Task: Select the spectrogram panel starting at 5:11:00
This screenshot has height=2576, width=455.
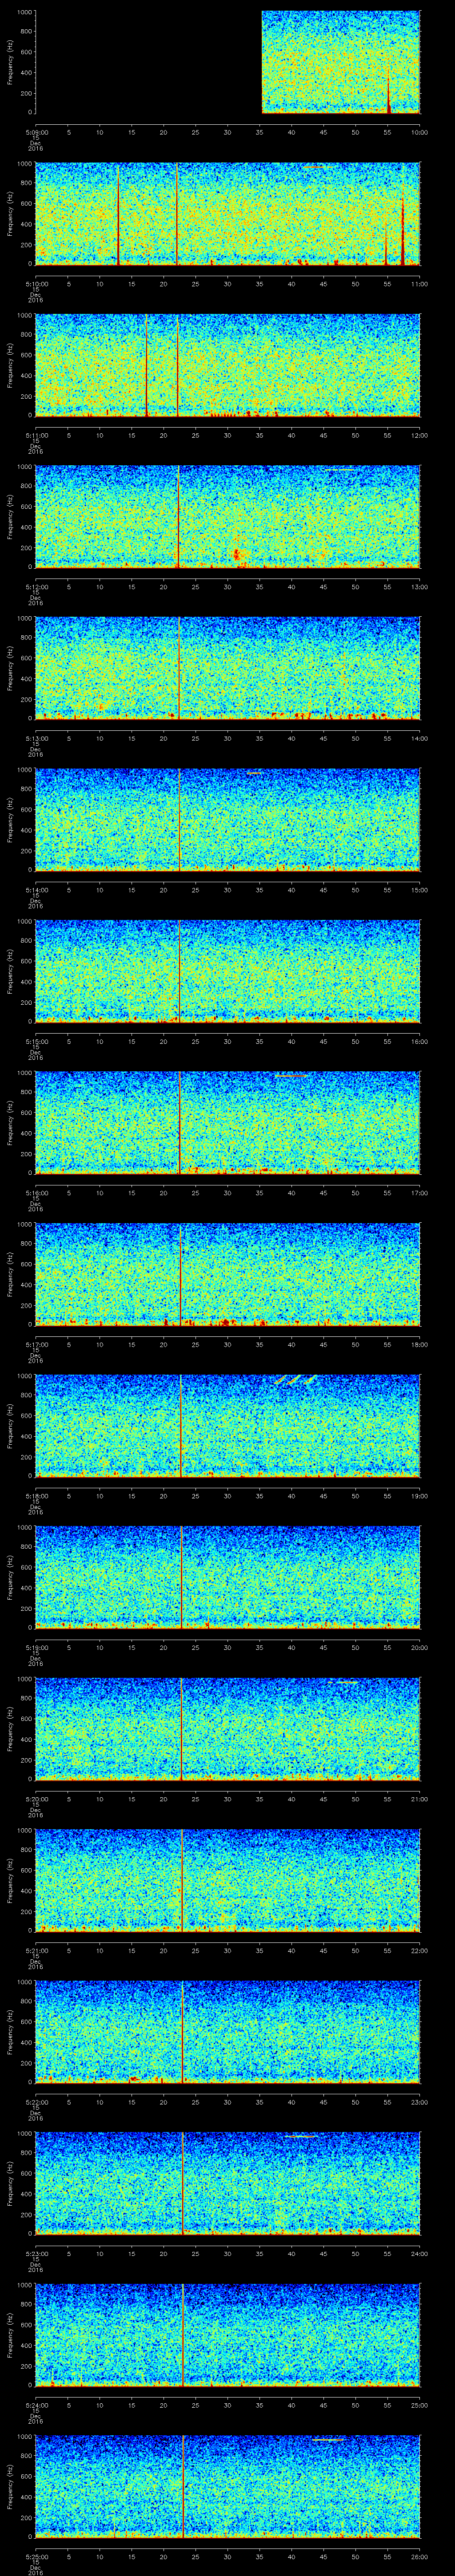Action: click(x=228, y=365)
